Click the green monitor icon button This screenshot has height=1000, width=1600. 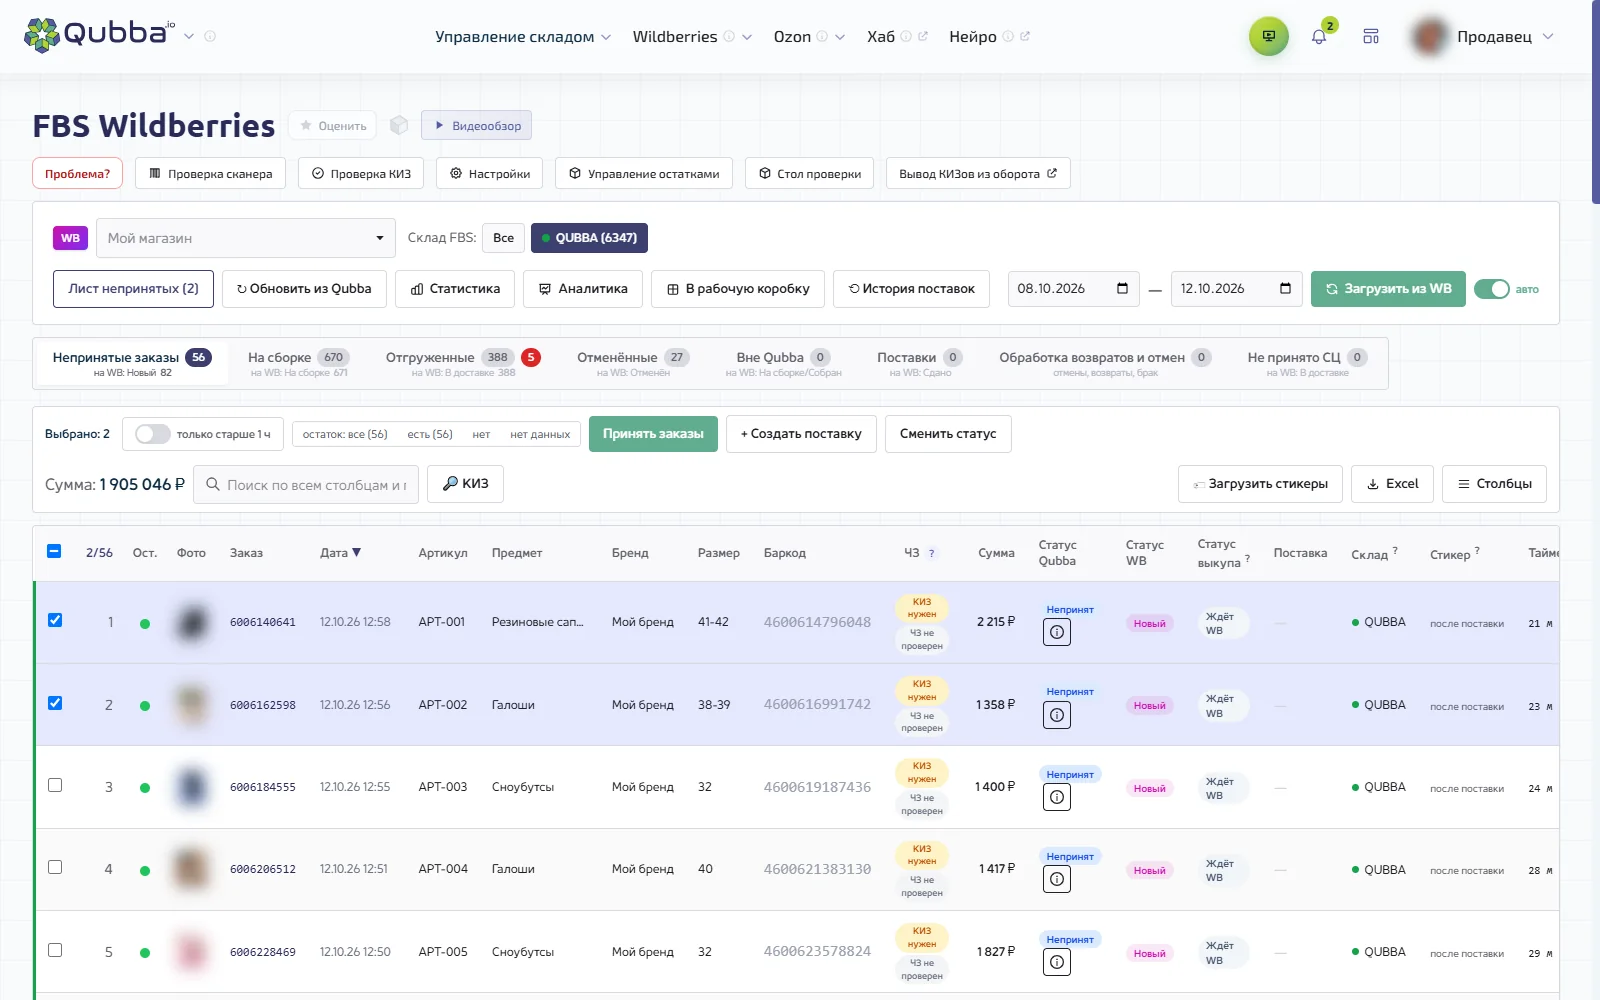(x=1269, y=36)
